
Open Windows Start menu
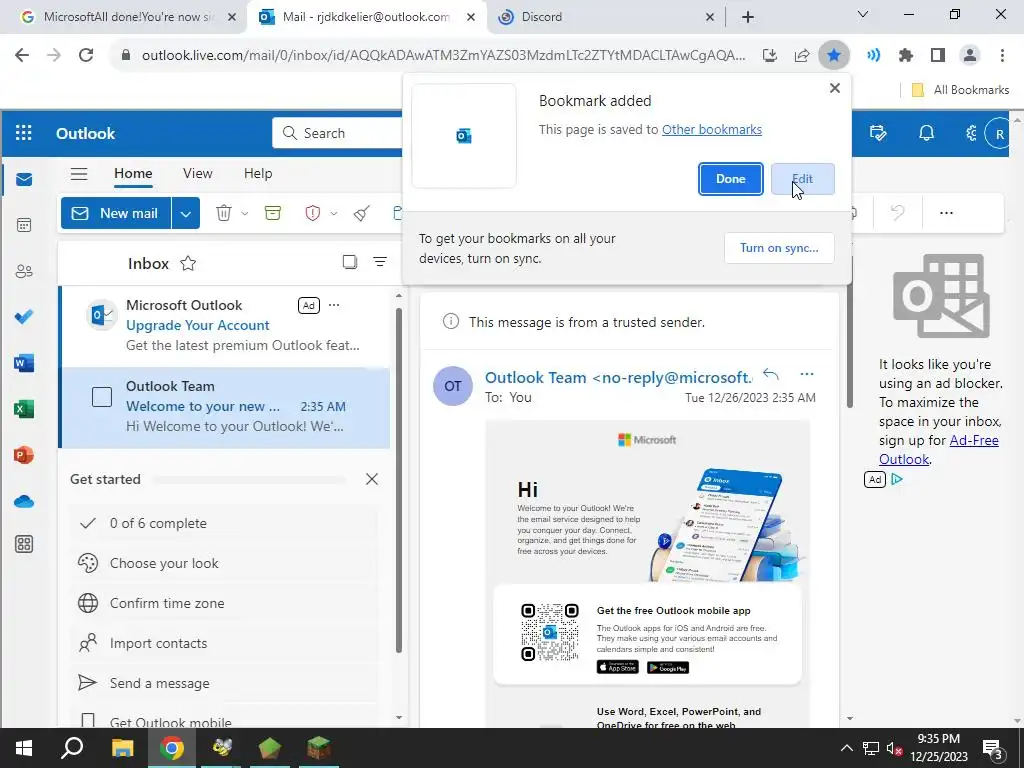click(x=24, y=748)
